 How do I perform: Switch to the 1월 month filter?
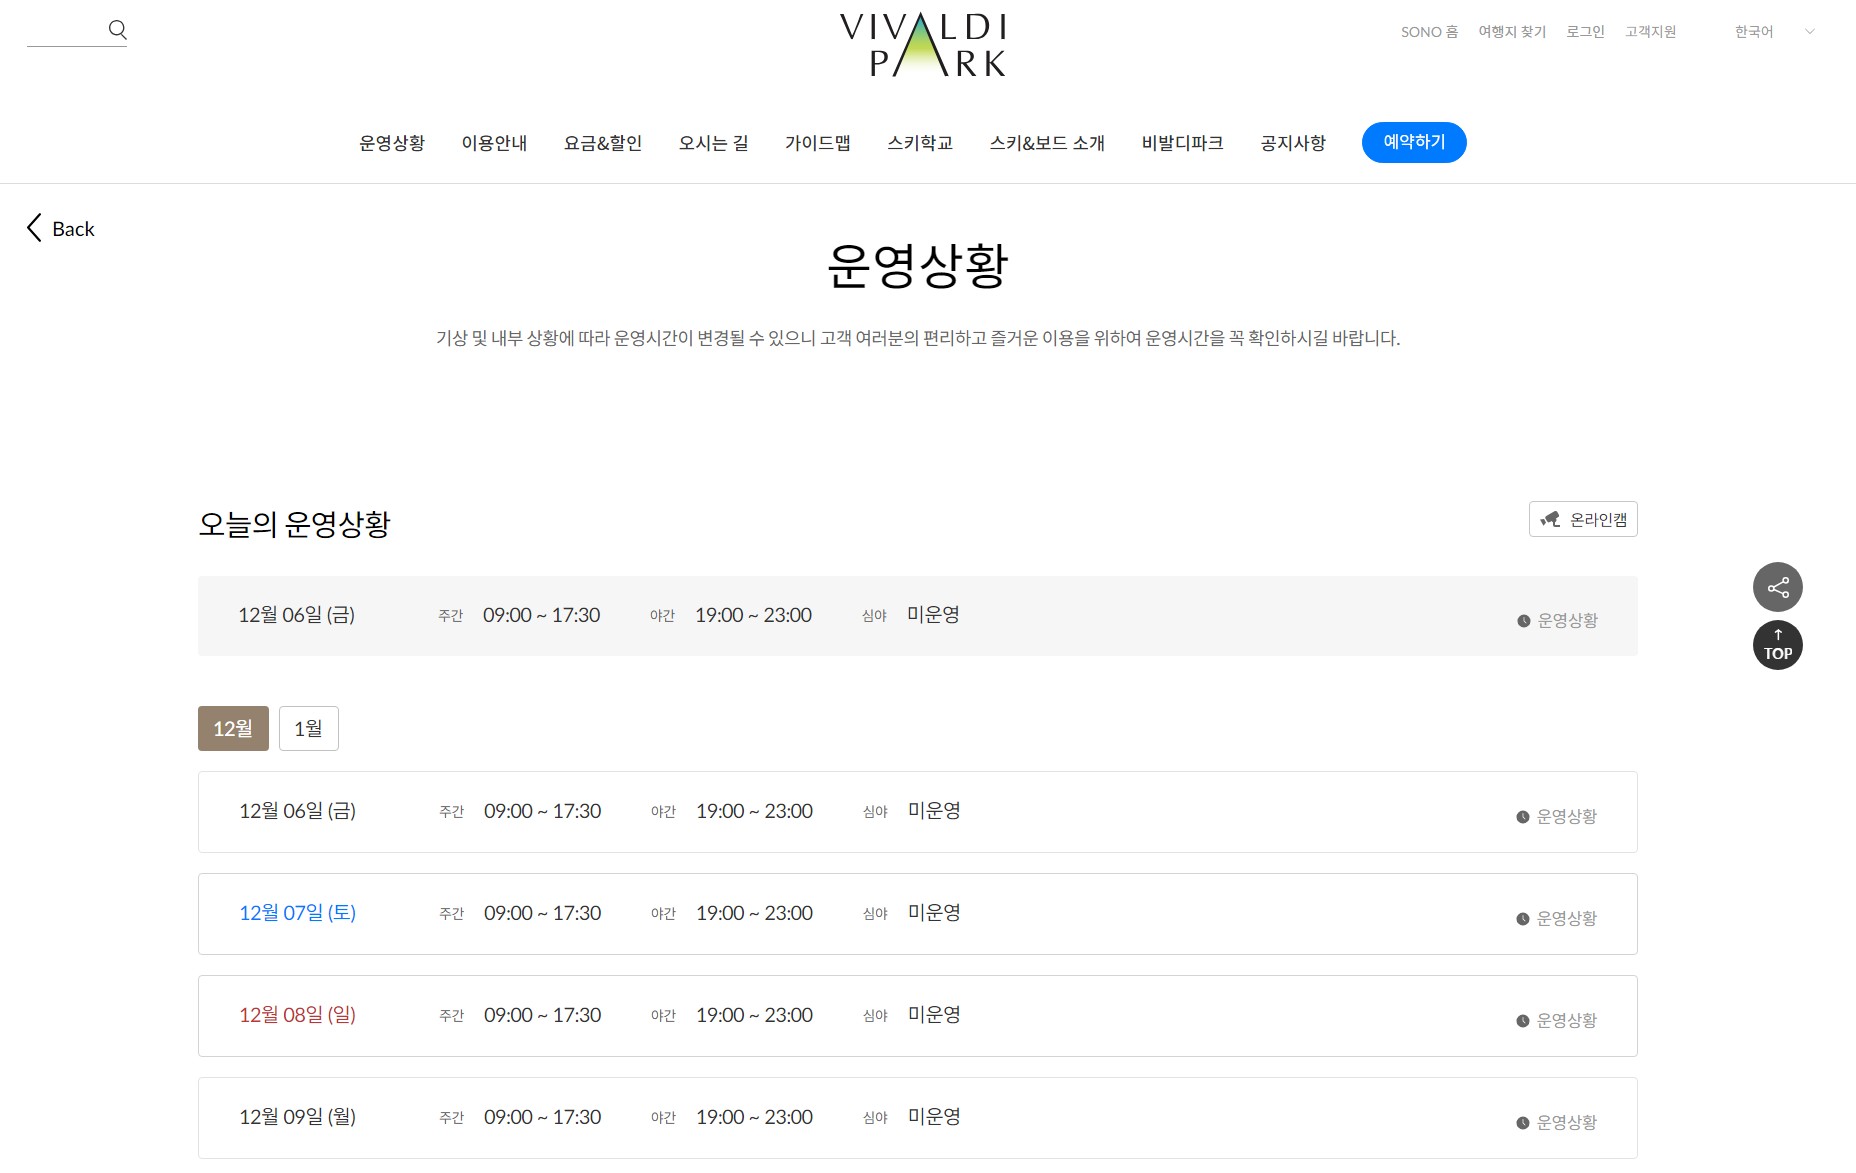click(308, 728)
